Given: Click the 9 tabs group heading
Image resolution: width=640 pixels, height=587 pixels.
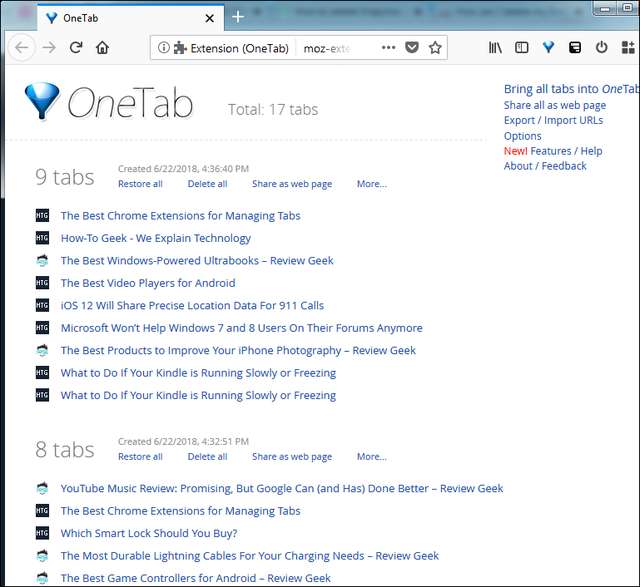Looking at the screenshot, I should tap(65, 177).
